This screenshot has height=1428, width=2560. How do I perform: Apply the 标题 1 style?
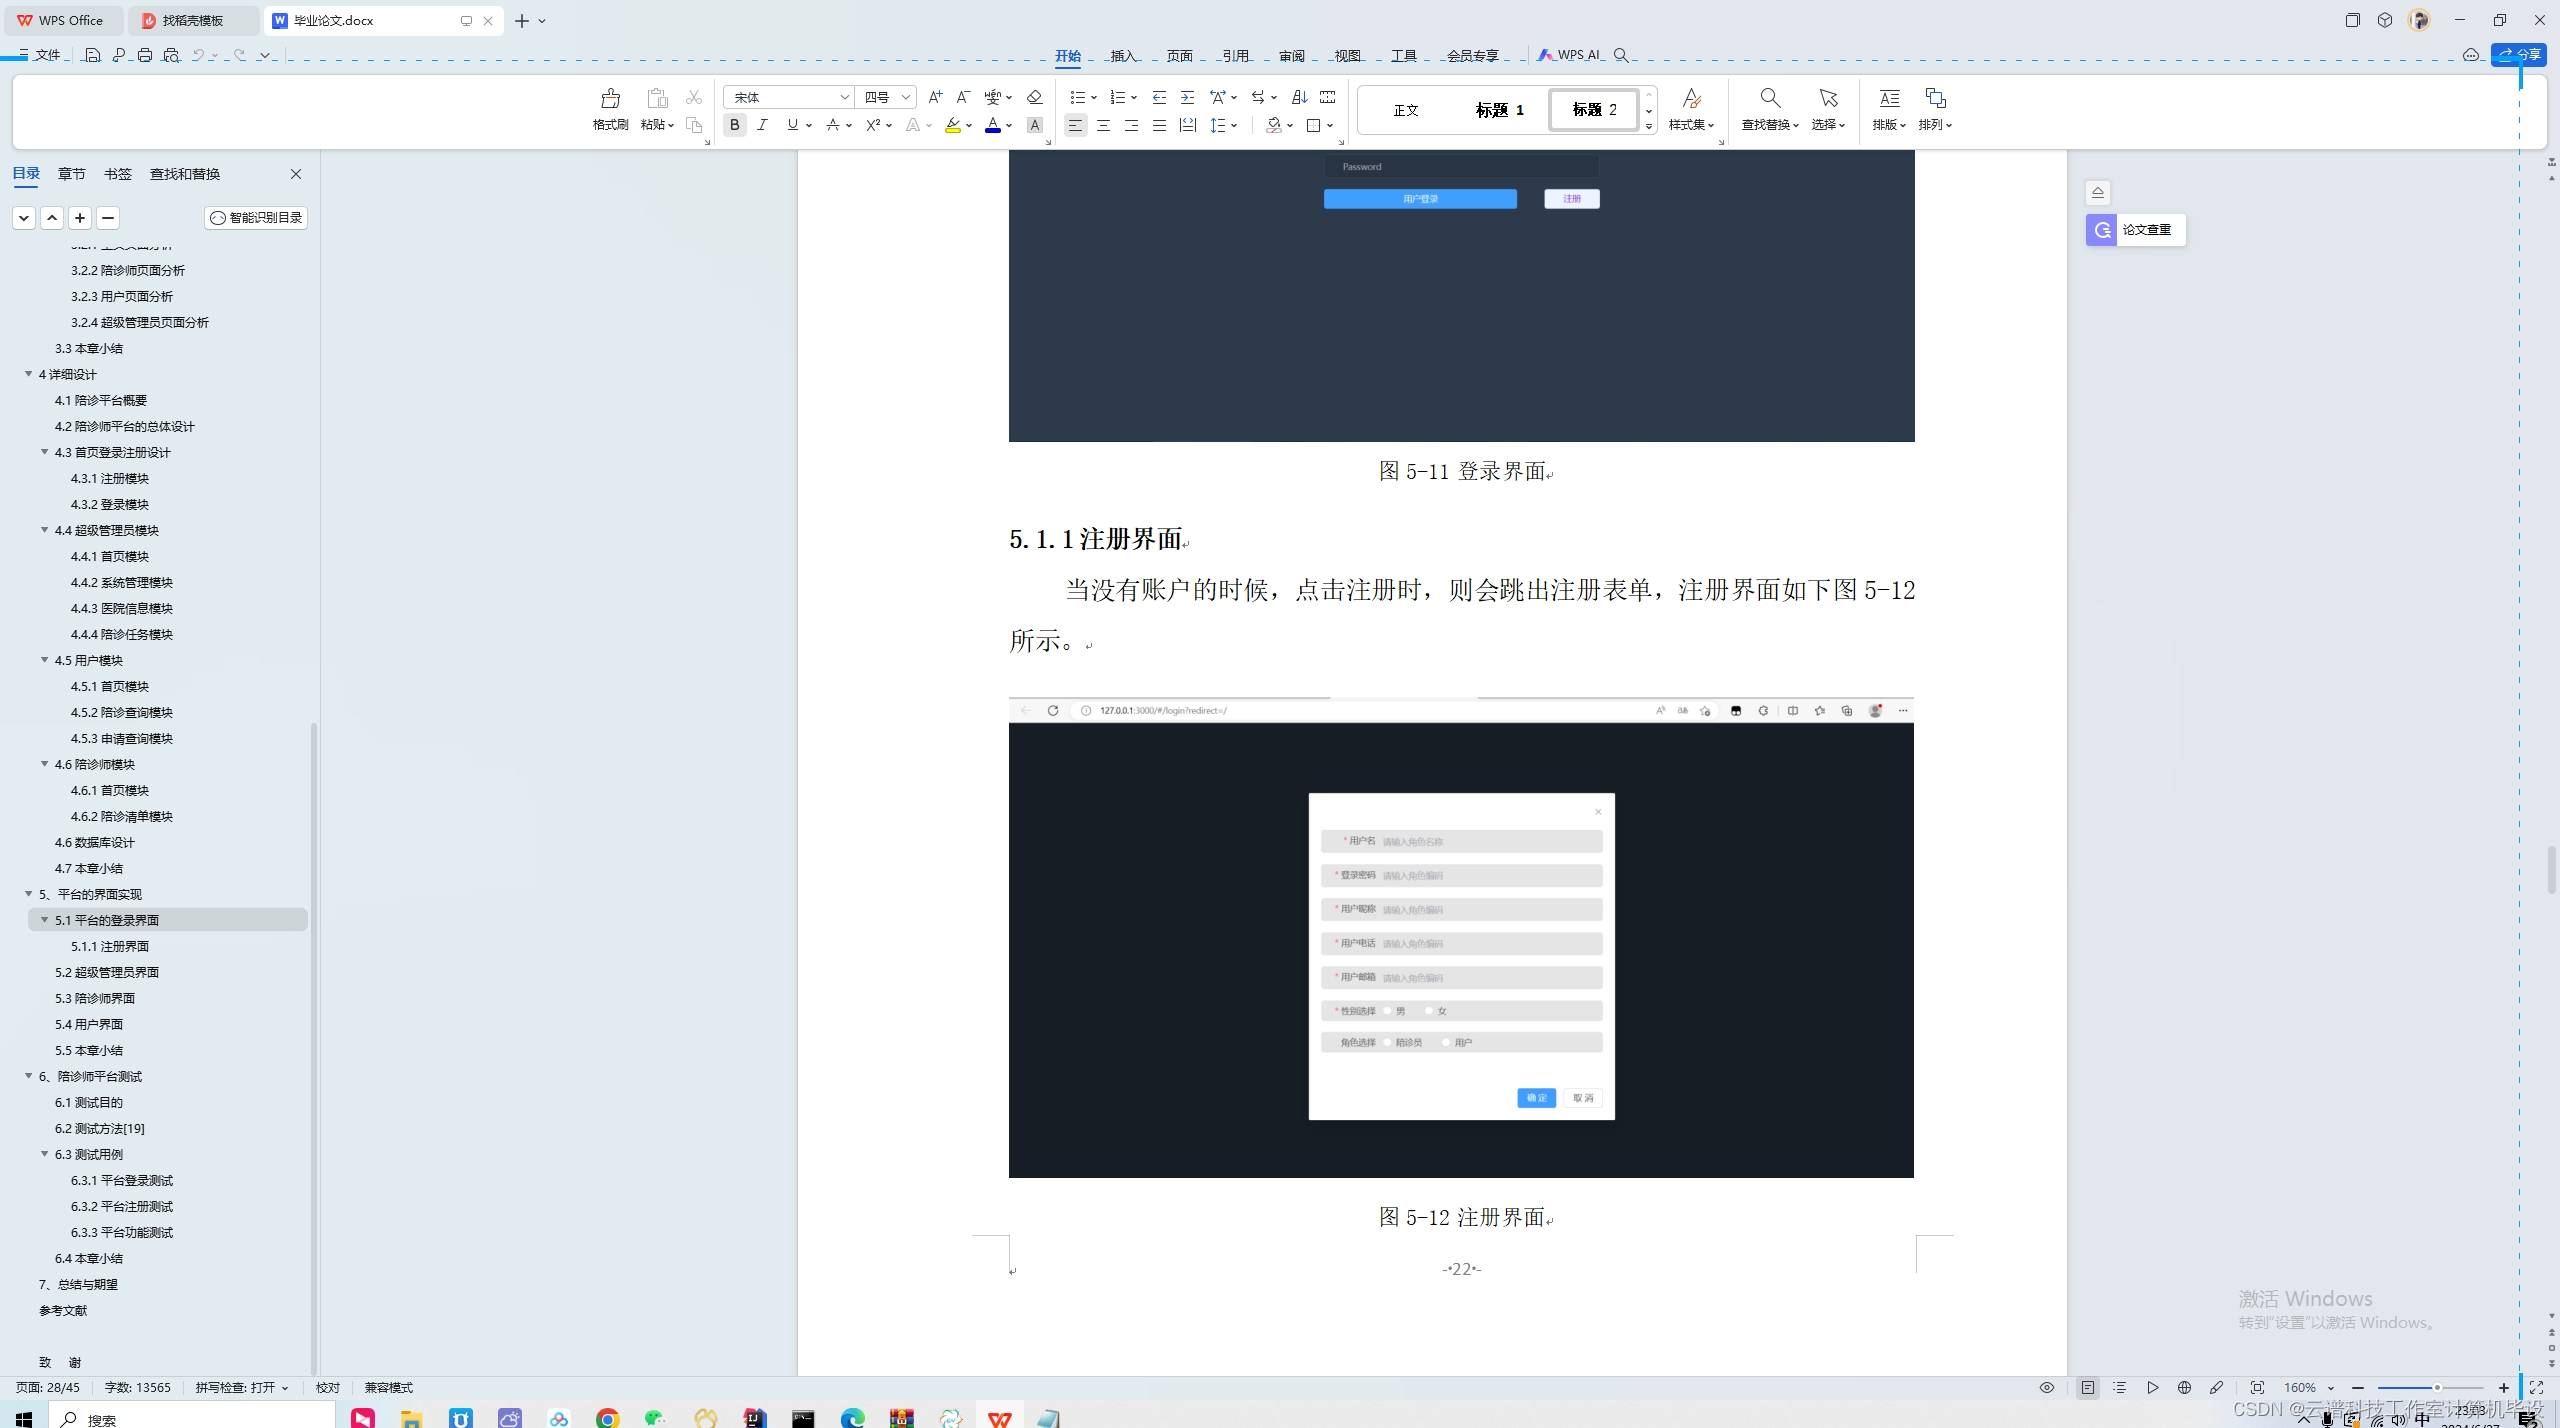click(x=1499, y=110)
